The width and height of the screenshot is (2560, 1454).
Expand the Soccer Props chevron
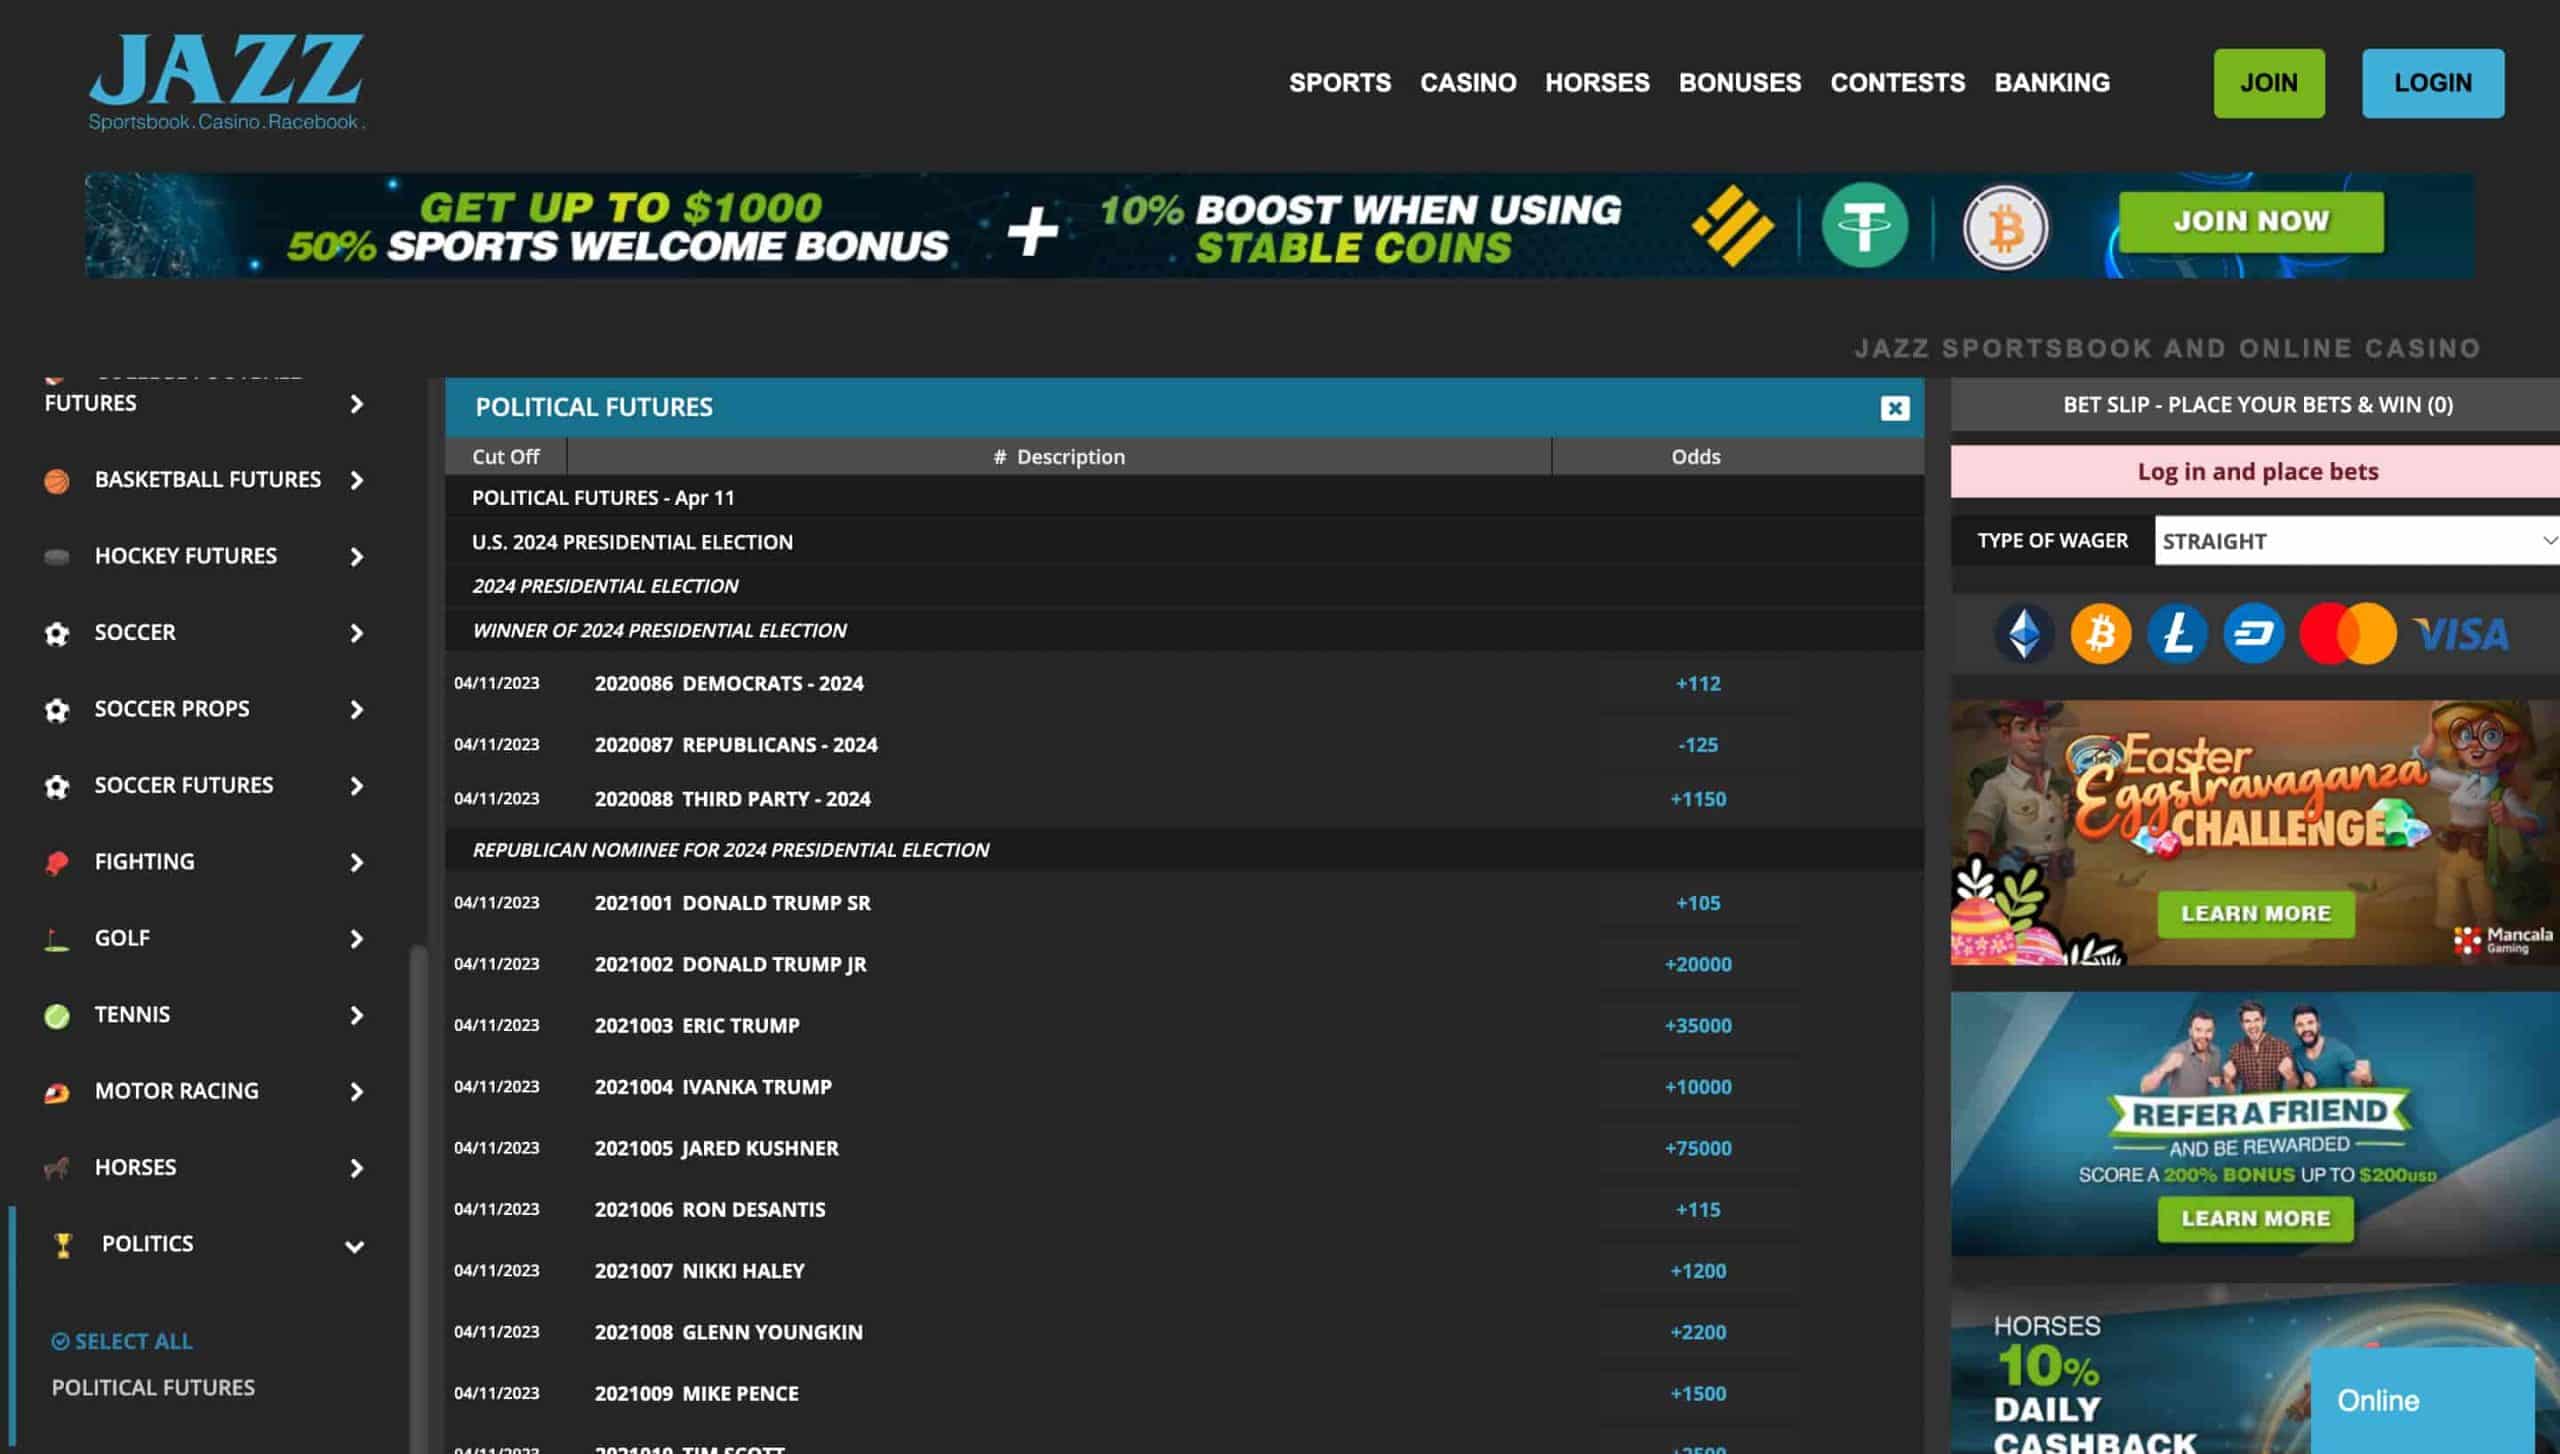click(356, 710)
